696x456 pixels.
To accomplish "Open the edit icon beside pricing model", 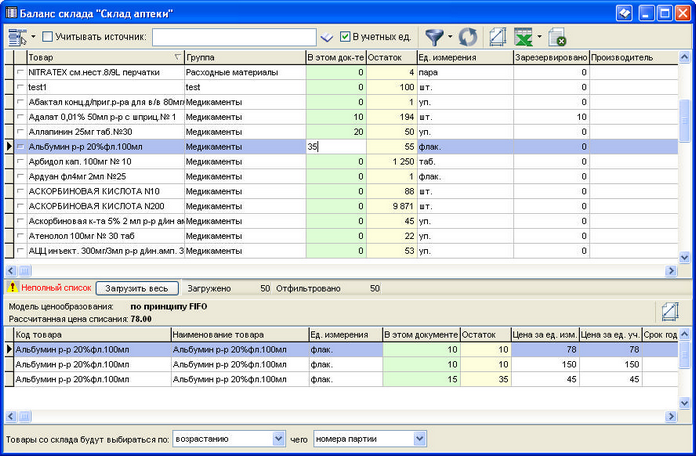I will (x=670, y=311).
